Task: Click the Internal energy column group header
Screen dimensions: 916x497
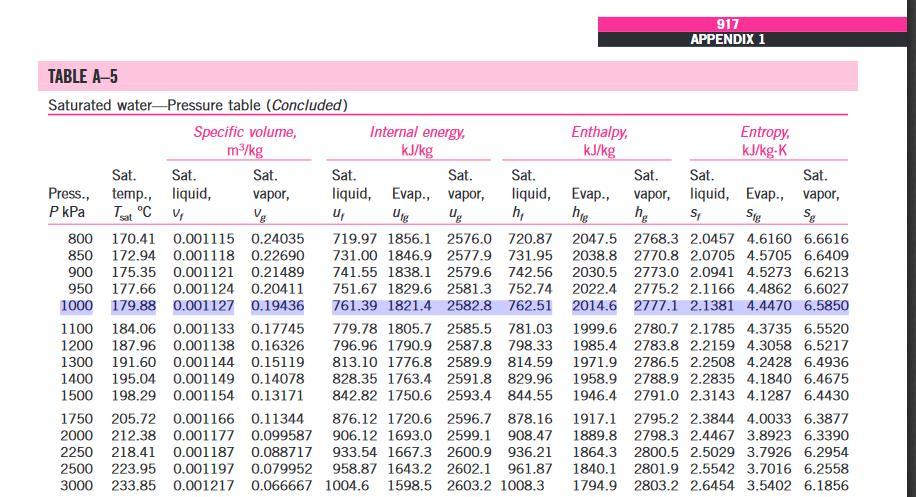Action: coord(417,140)
